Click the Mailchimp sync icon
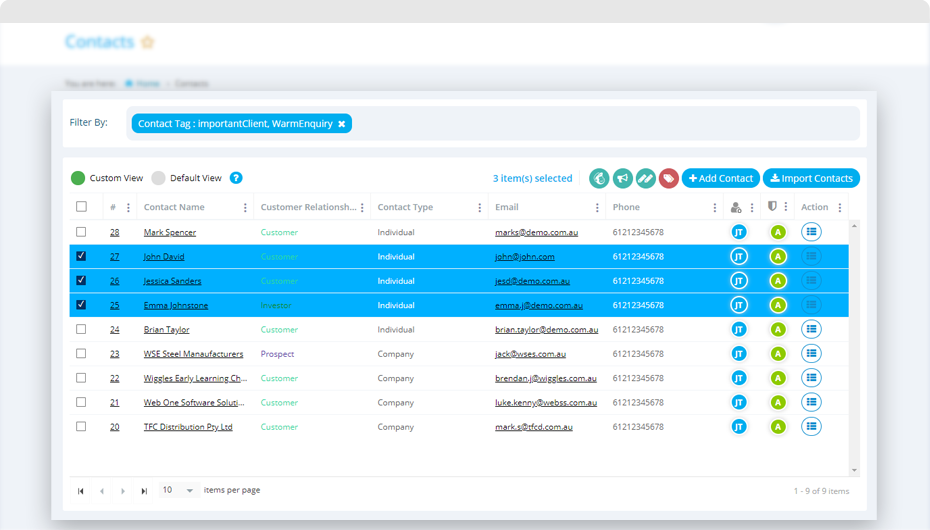The height and width of the screenshot is (530, 930). [599, 178]
